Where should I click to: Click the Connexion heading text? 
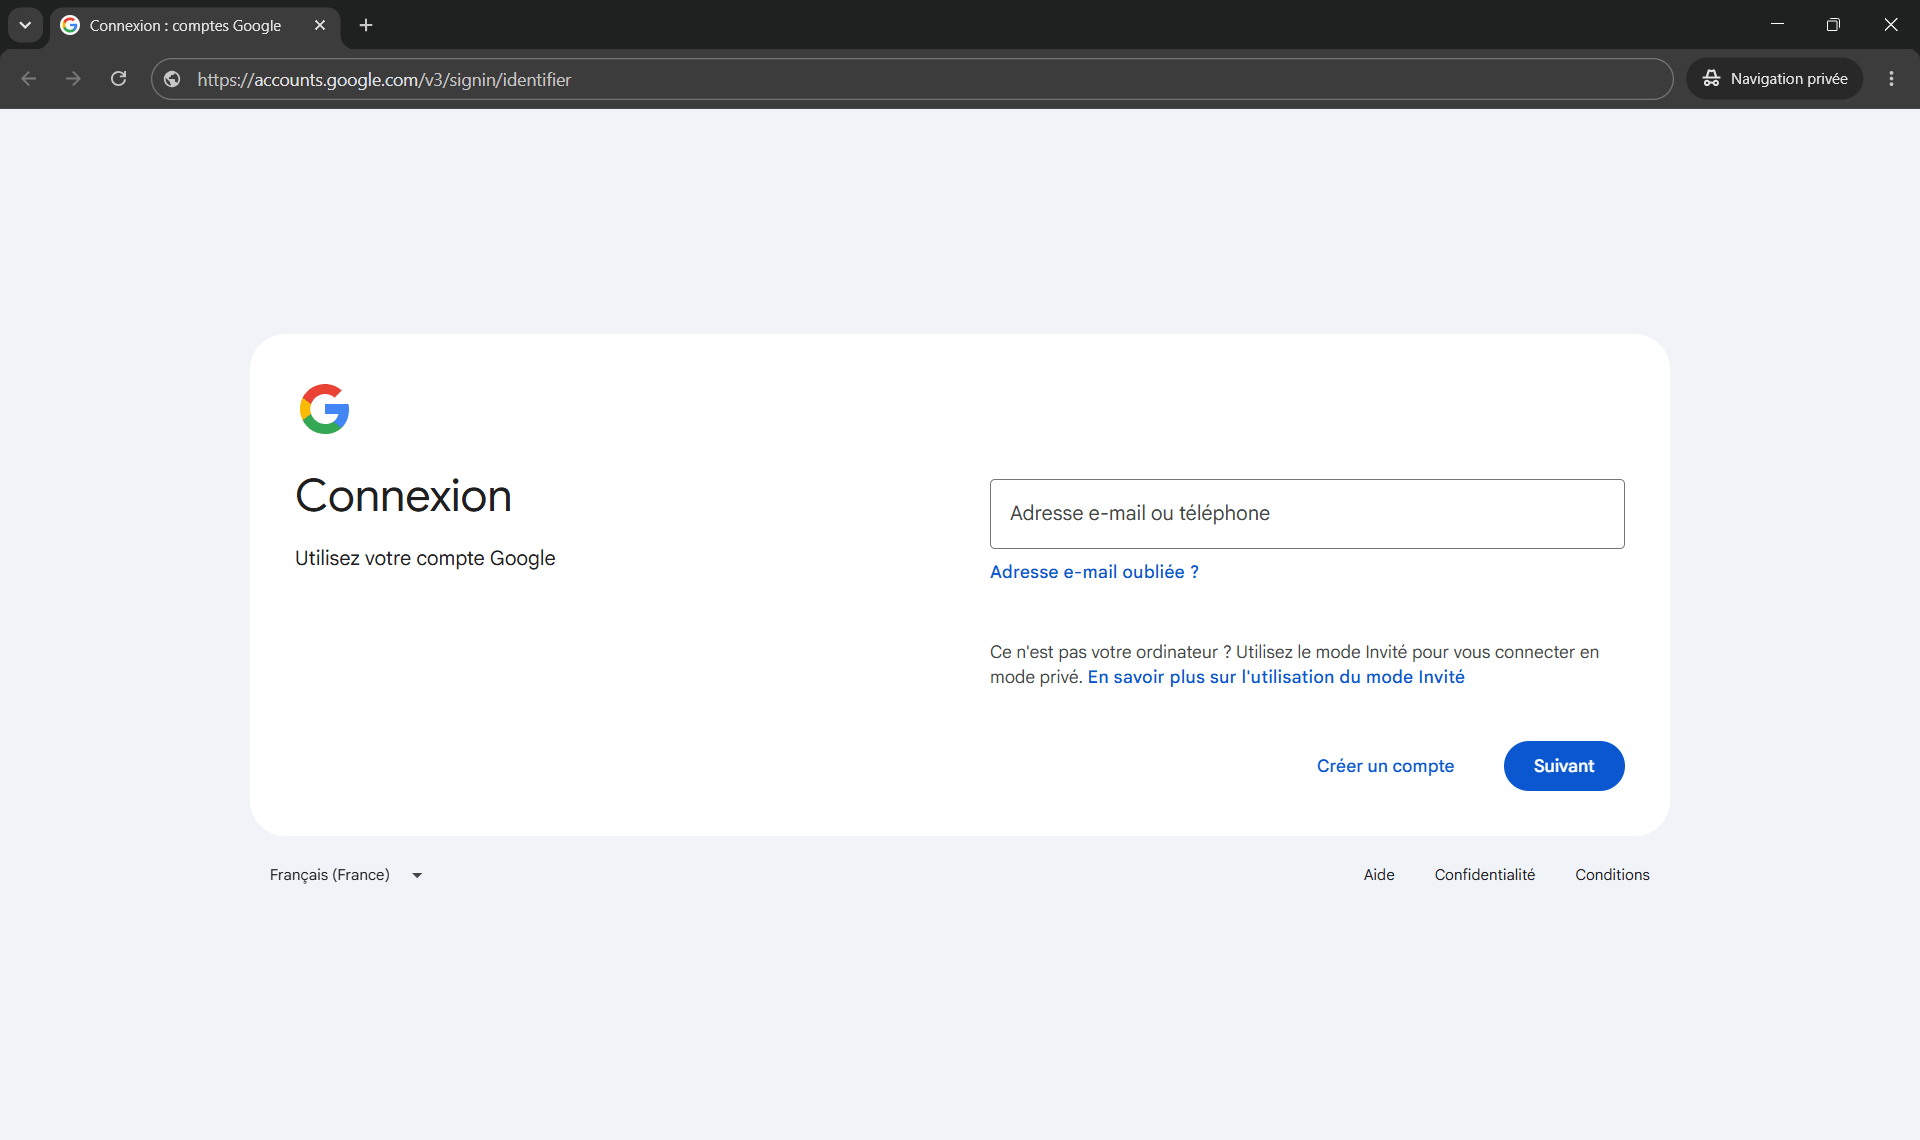[x=403, y=496]
